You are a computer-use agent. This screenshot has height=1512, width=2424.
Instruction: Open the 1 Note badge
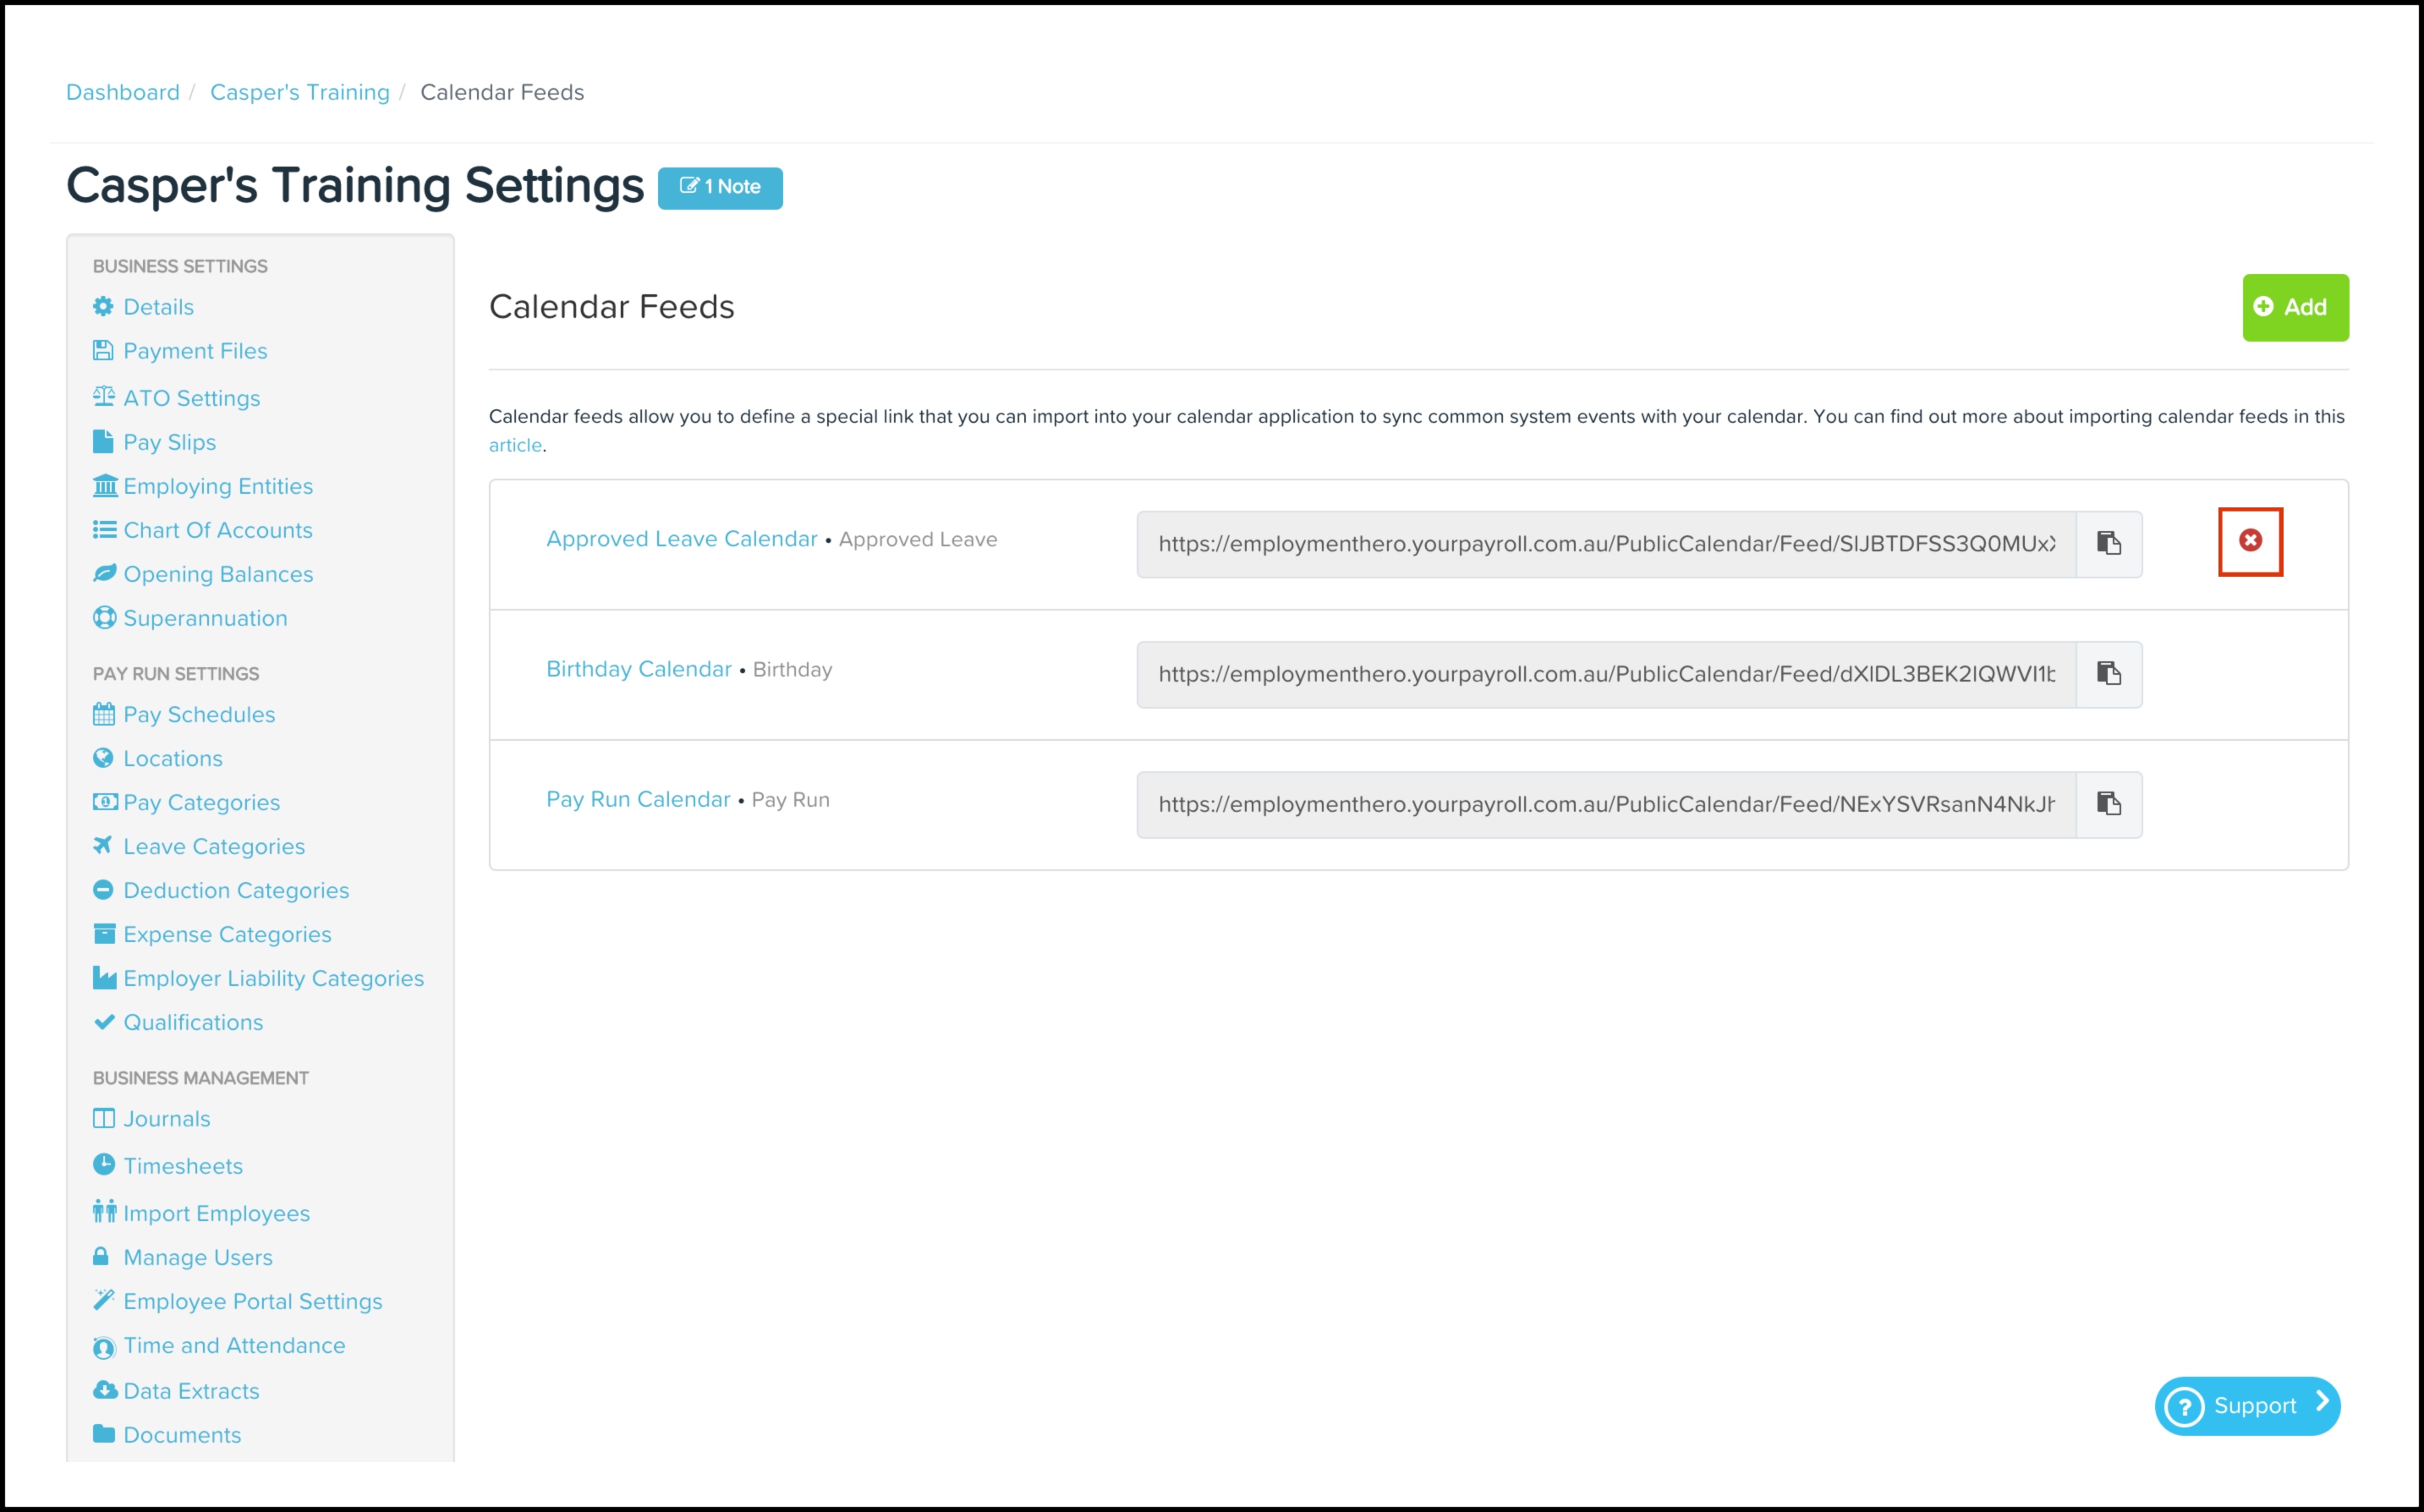tap(720, 187)
